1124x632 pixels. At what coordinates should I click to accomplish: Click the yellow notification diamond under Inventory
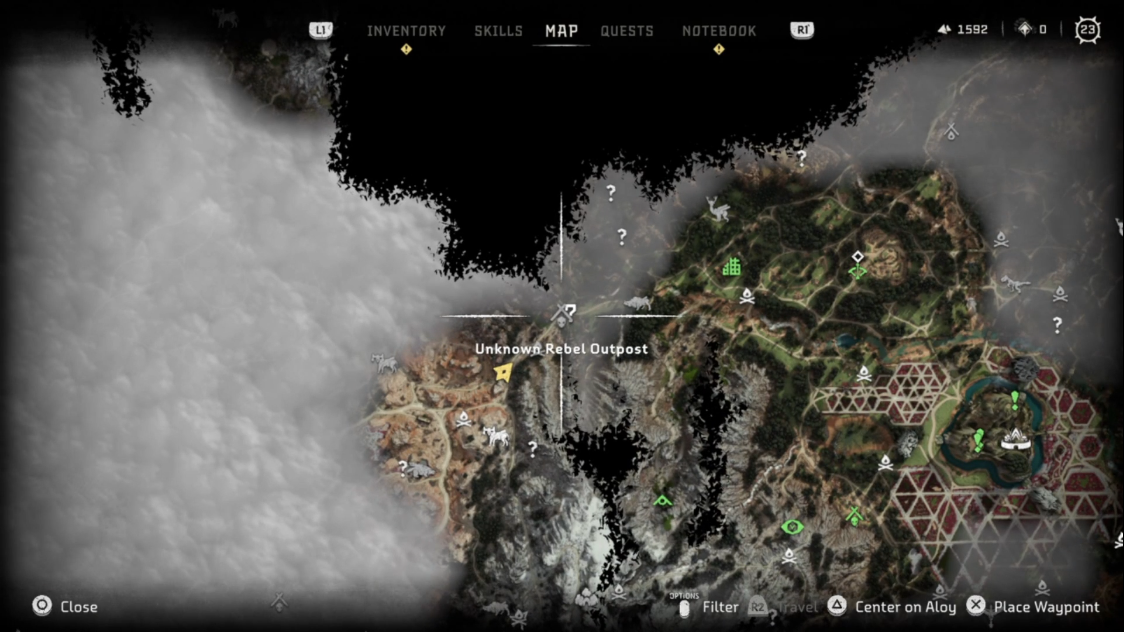coord(406,49)
